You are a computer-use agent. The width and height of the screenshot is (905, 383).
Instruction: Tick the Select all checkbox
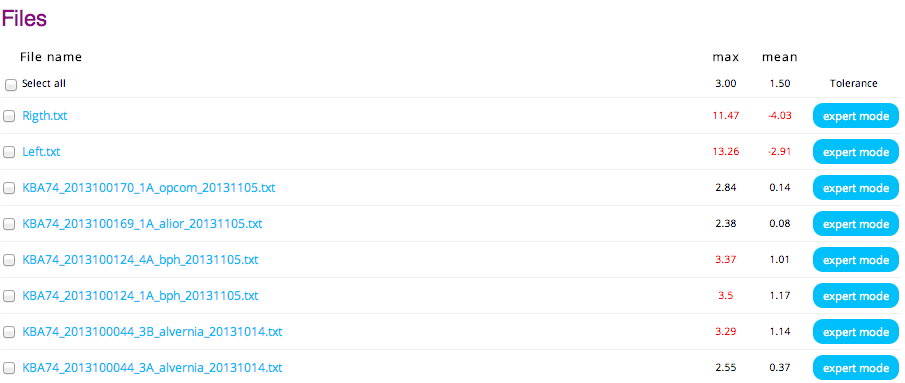pyautogui.click(x=10, y=85)
